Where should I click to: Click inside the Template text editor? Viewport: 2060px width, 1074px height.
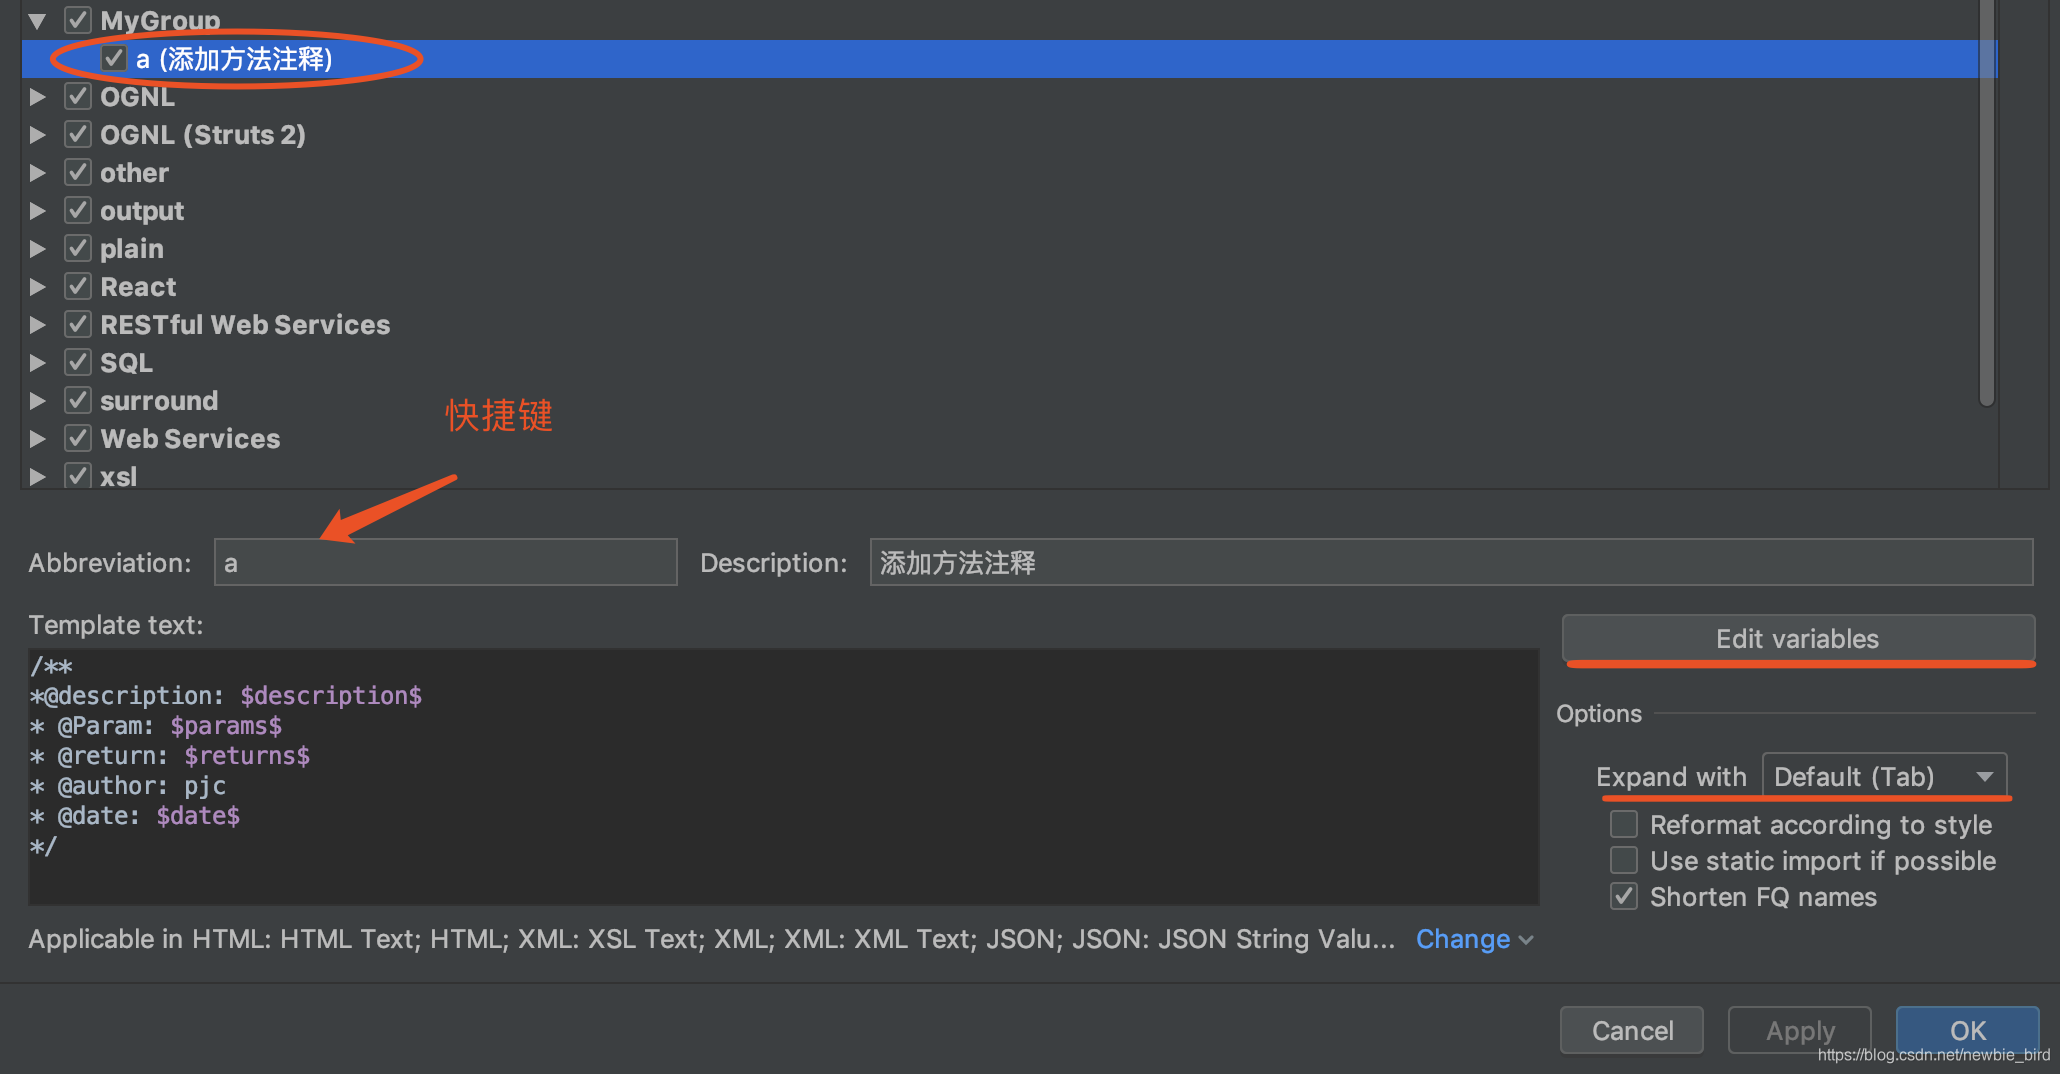[x=783, y=776]
